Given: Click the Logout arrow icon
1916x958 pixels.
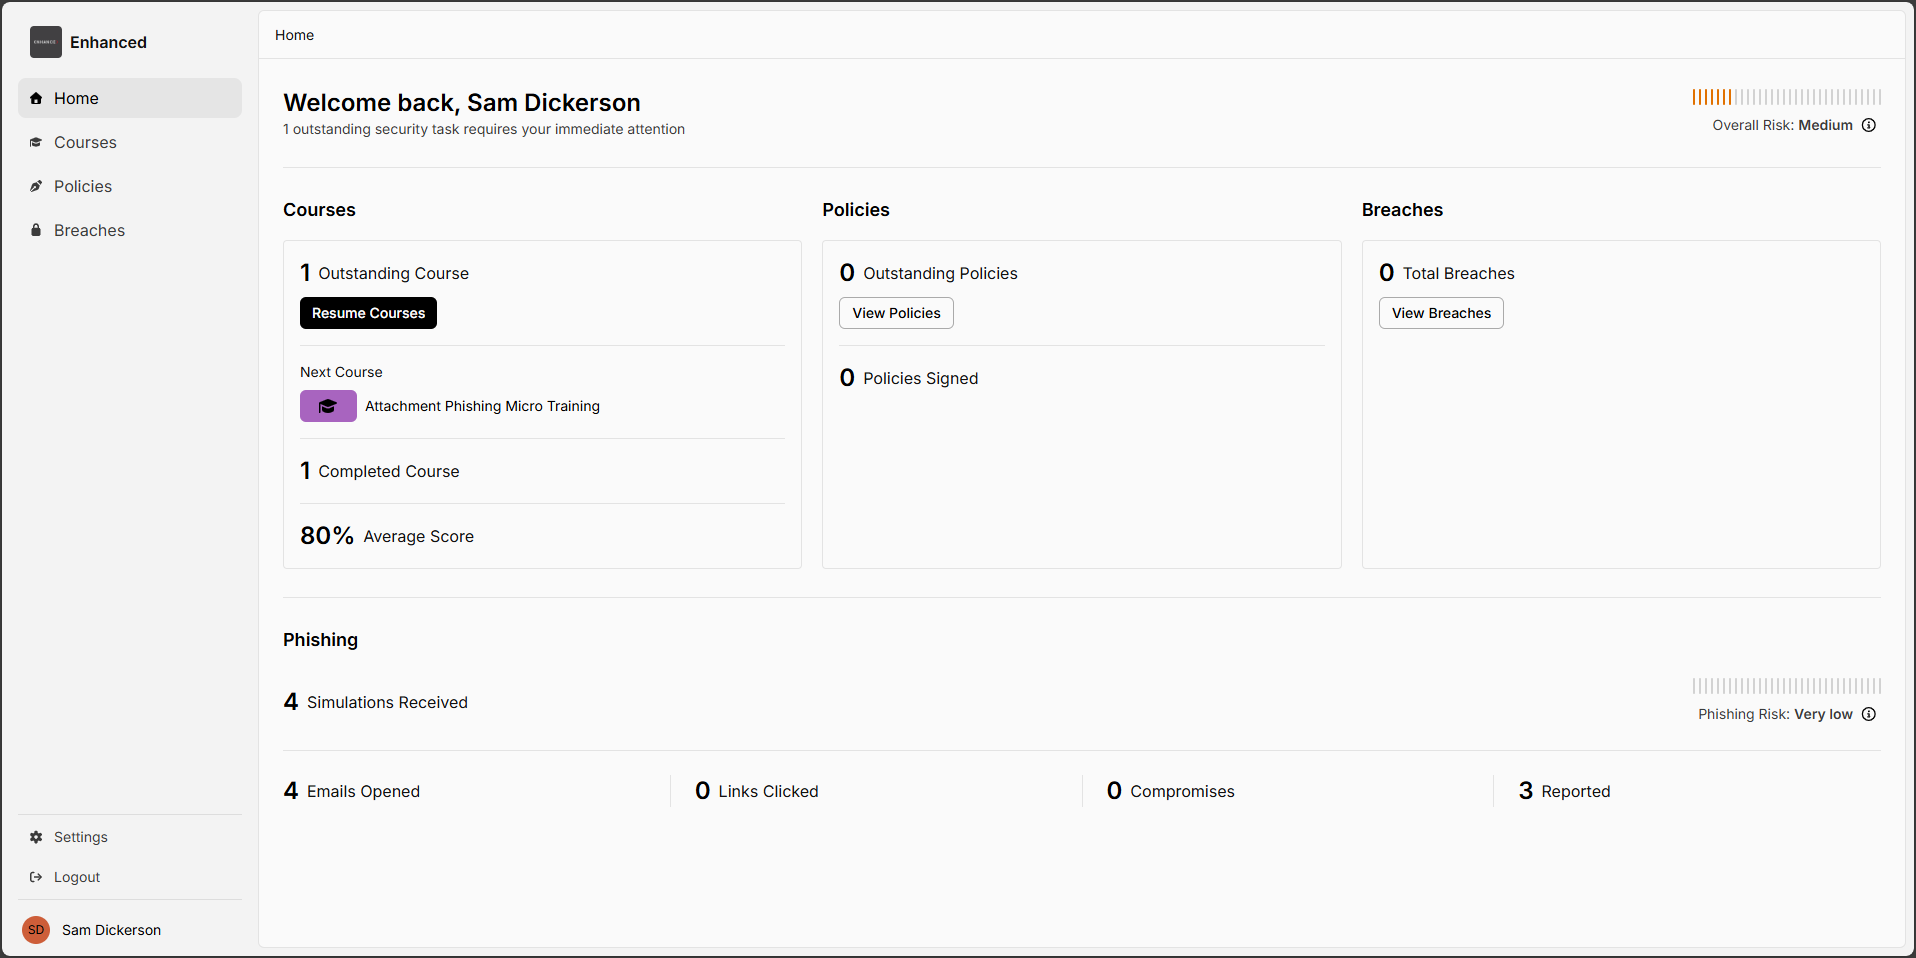Looking at the screenshot, I should click(36, 877).
